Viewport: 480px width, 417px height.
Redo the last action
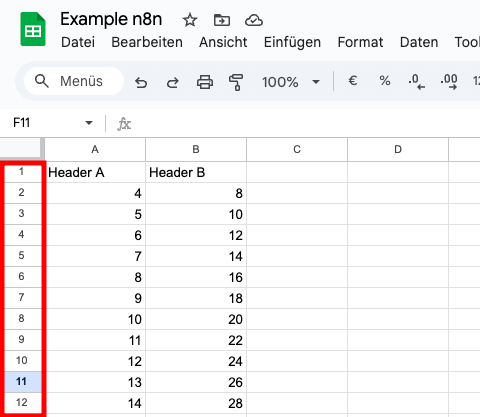172,82
